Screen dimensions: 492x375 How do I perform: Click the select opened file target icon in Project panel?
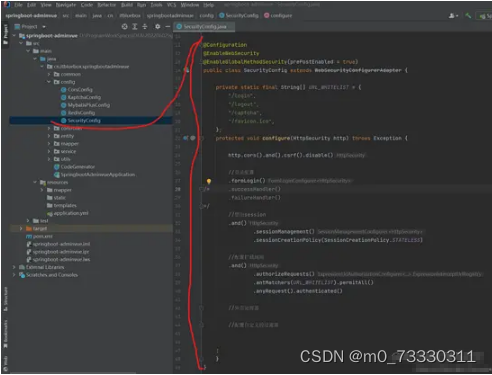click(x=124, y=26)
